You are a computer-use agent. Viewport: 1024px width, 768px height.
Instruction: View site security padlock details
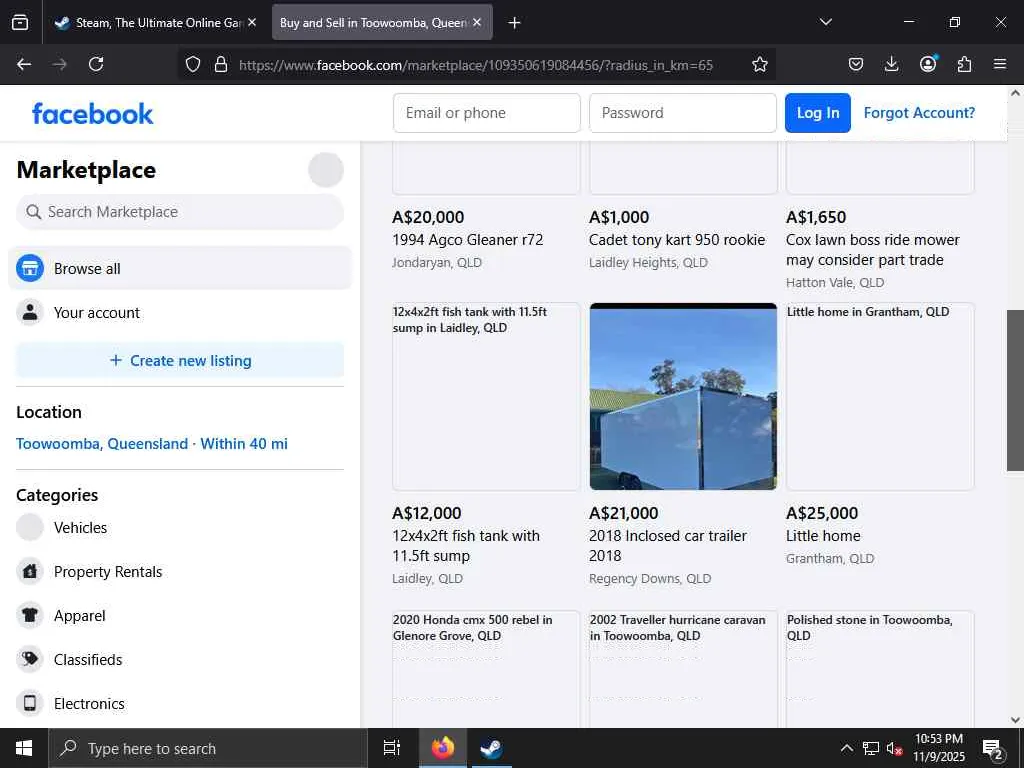tap(221, 64)
